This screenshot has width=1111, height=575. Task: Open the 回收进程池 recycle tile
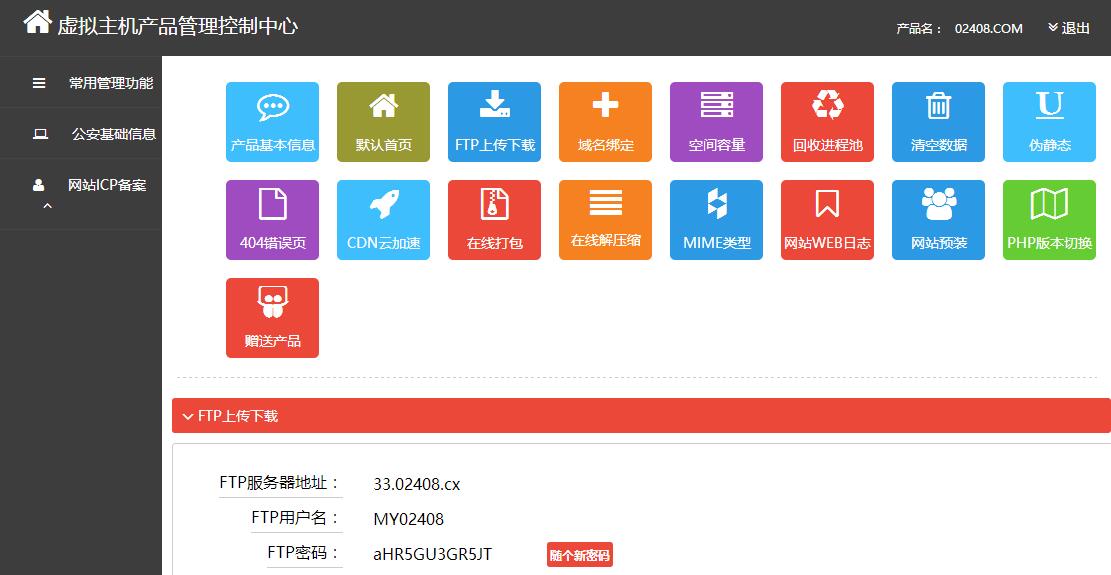tap(828, 122)
